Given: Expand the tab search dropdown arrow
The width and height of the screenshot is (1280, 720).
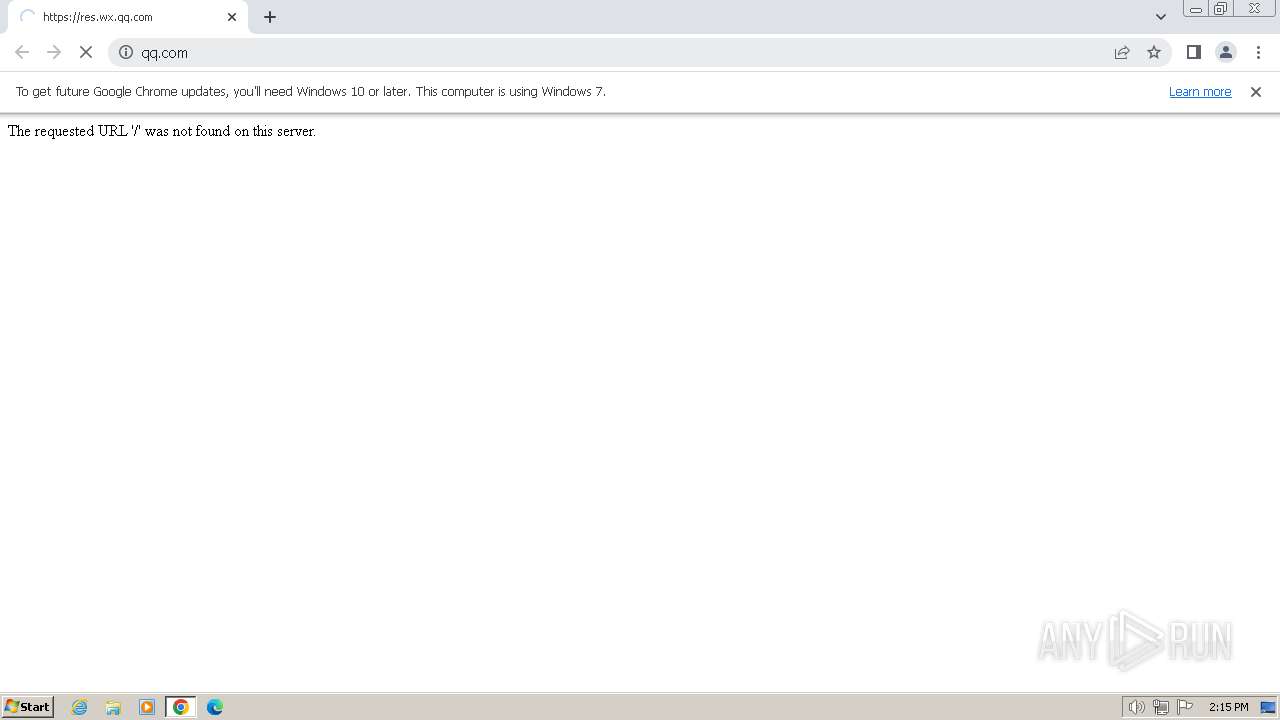Looking at the screenshot, I should [x=1160, y=16].
